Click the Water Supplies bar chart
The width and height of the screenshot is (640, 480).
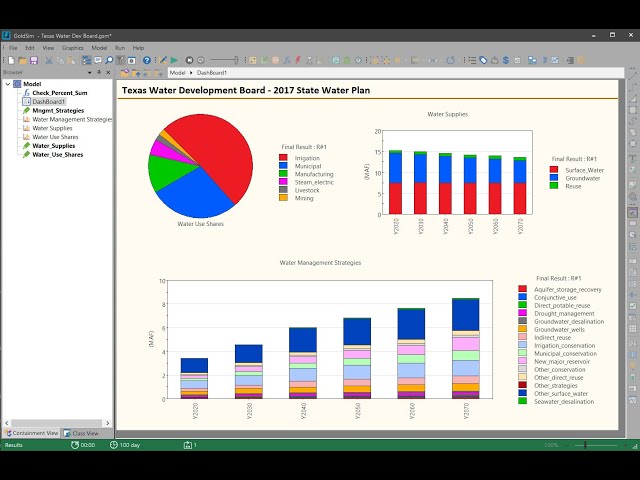pyautogui.click(x=457, y=173)
